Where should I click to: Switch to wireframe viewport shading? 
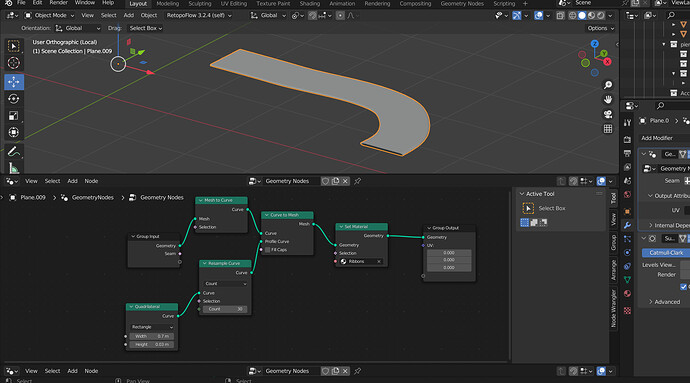tap(573, 15)
